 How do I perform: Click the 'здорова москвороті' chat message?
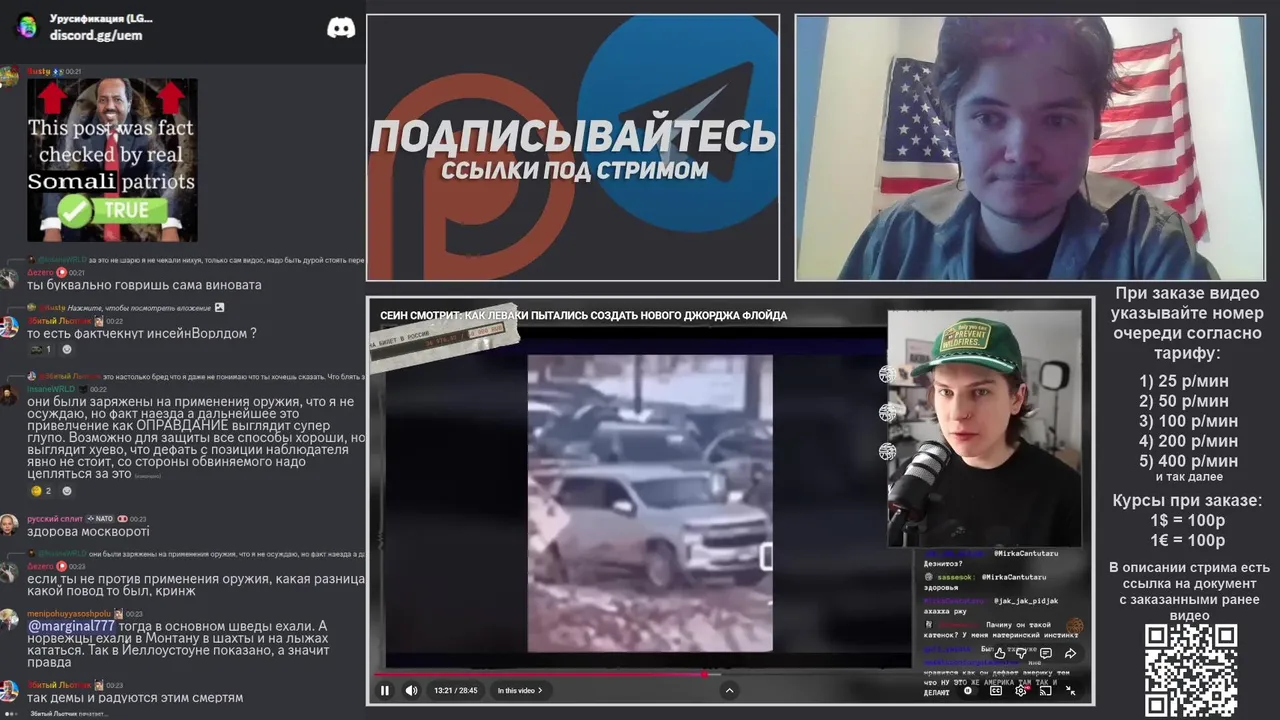tap(88, 532)
